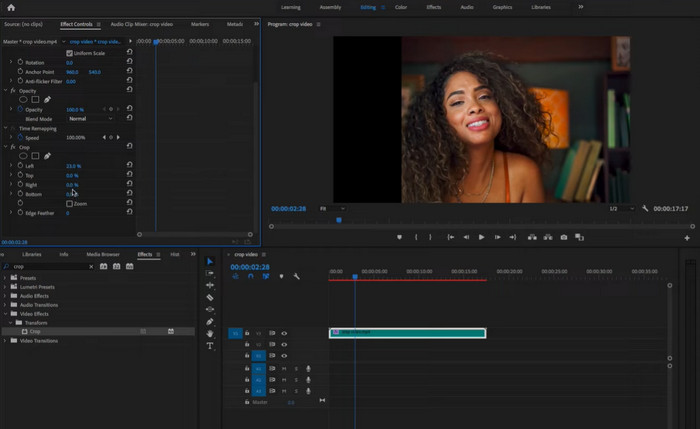Clear the effects search field
The width and height of the screenshot is (700, 429).
[x=91, y=267]
